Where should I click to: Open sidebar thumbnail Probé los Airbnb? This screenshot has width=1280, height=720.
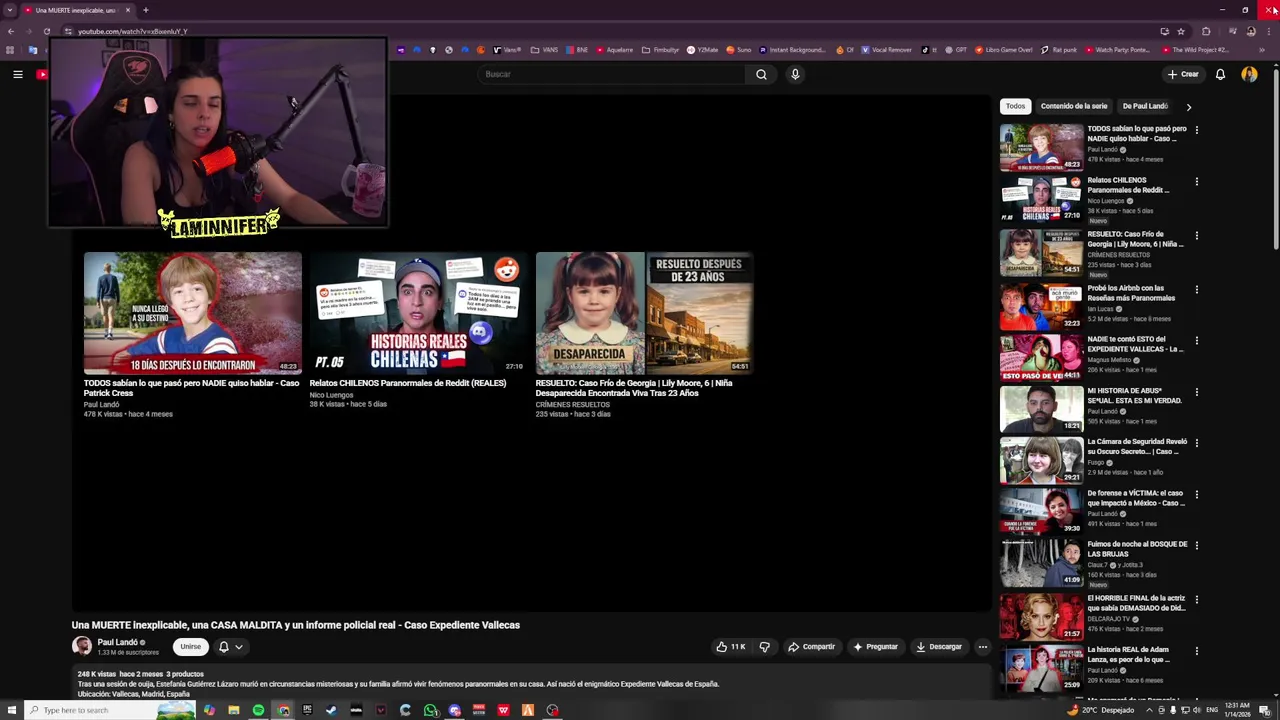tap(1041, 306)
